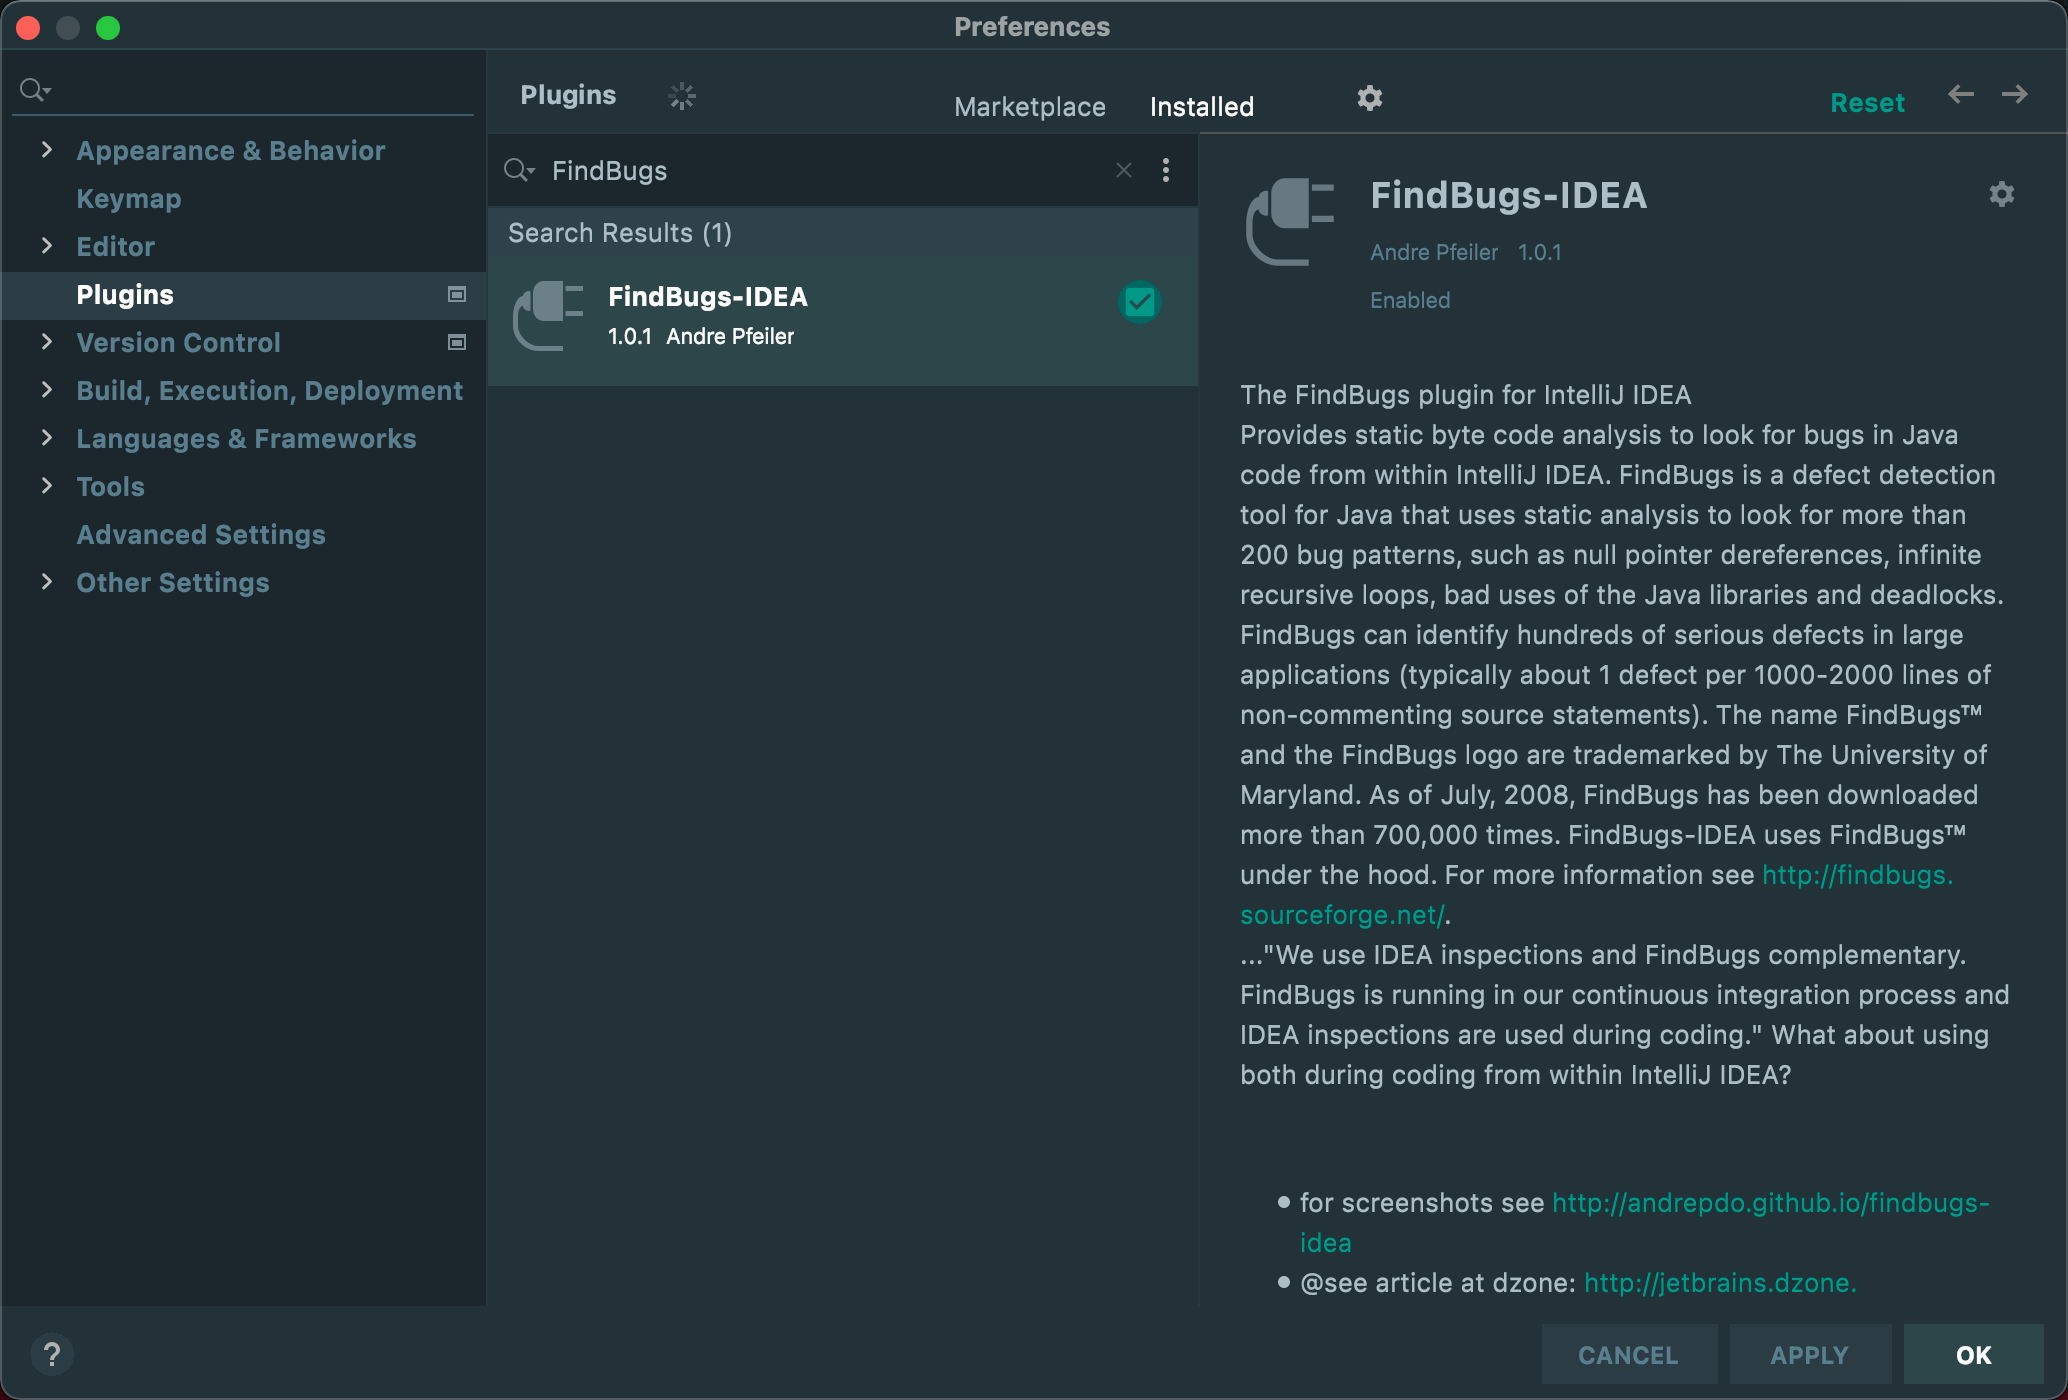2068x1400 pixels.
Task: Select the Installed tab
Action: coord(1201,107)
